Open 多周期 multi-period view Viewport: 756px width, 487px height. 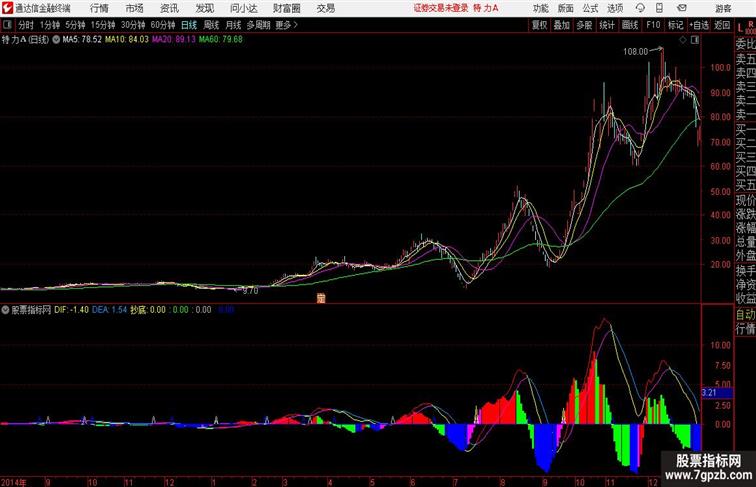[x=258, y=25]
